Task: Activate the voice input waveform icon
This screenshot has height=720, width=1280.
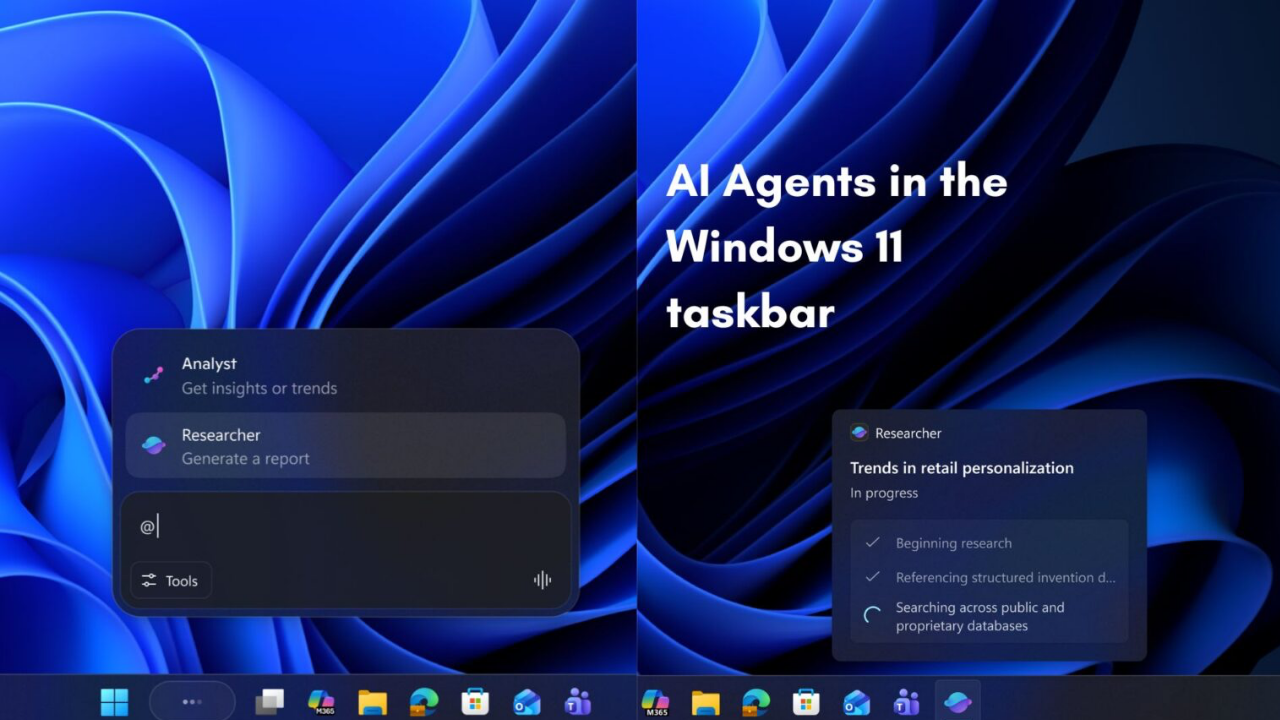Action: [542, 580]
